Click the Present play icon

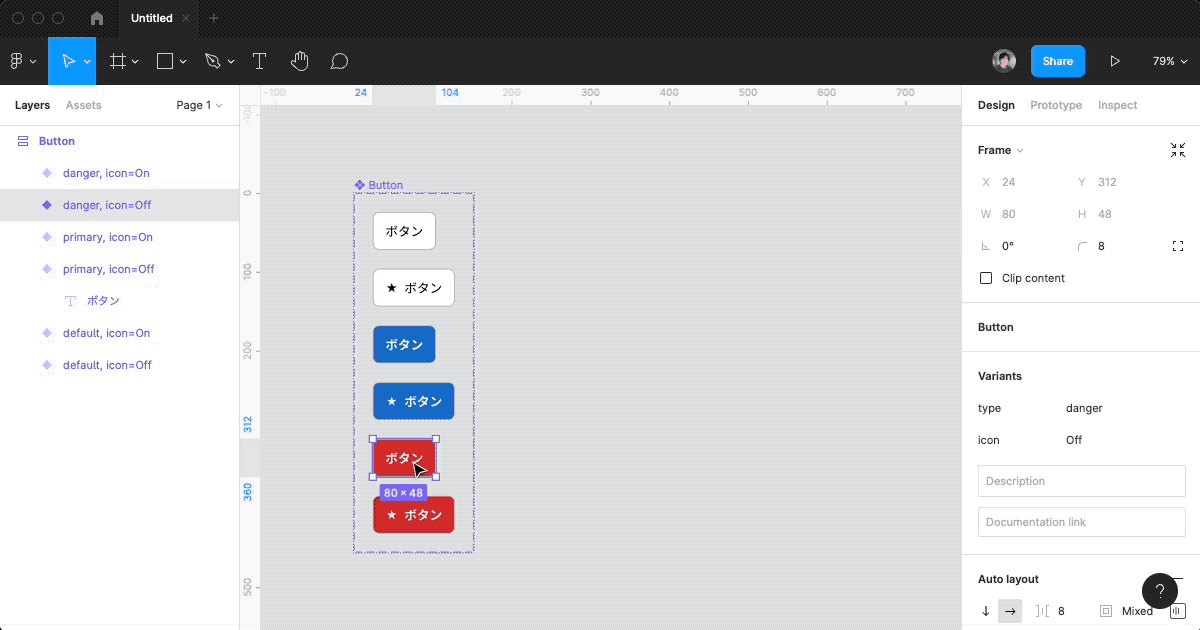[1115, 61]
